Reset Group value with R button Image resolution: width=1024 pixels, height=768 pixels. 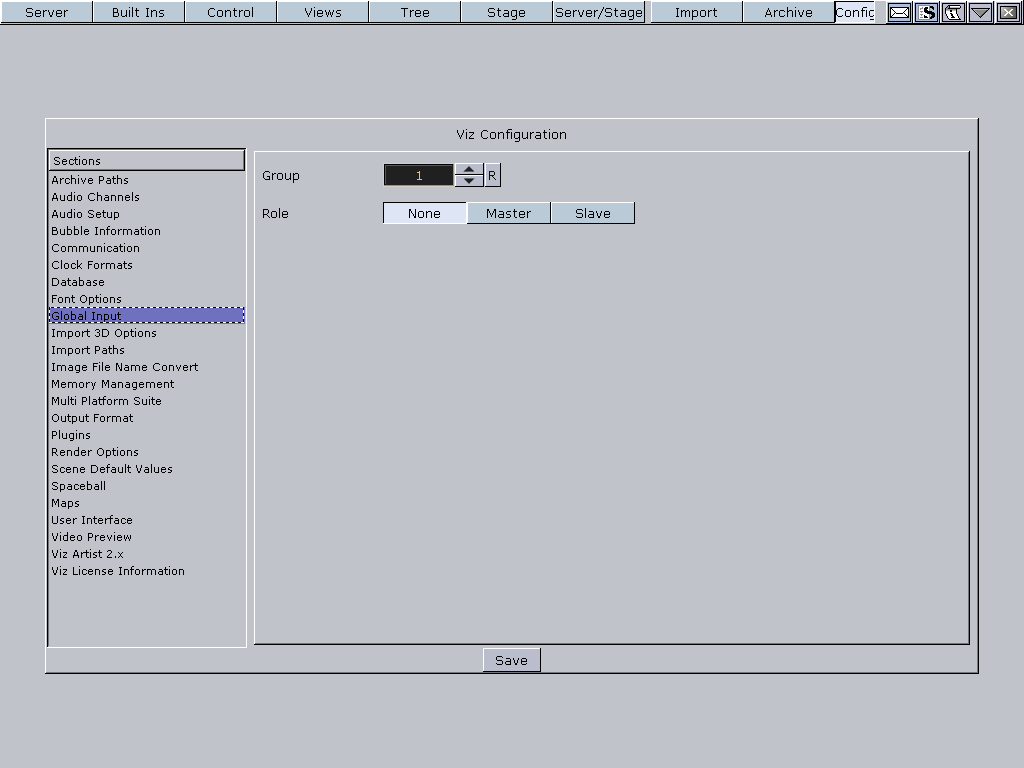coord(492,176)
